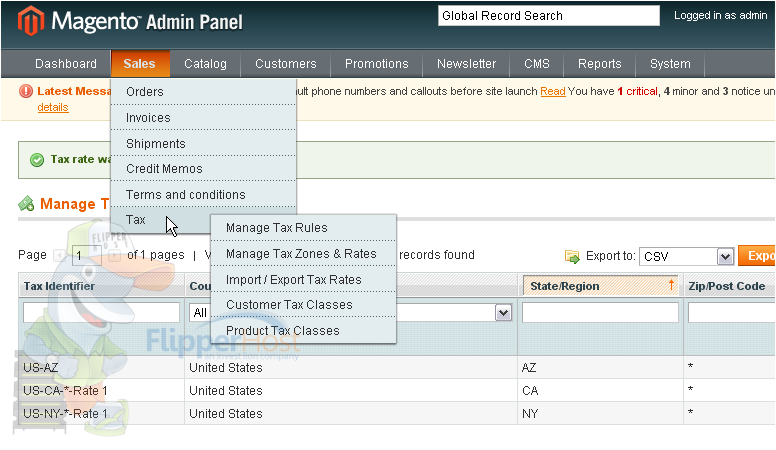Screen dimensions: 776x450
Task: Open the Newsletter menu
Action: pos(466,64)
